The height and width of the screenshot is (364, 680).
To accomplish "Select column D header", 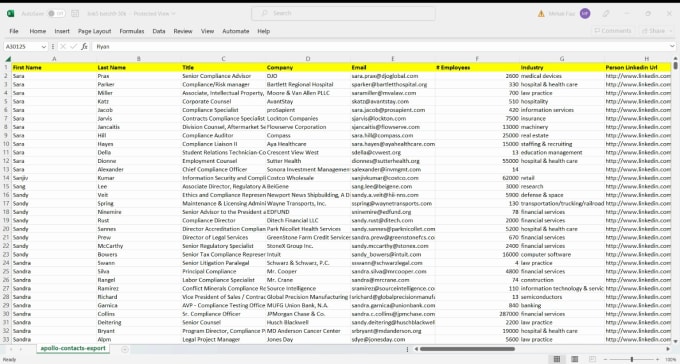I will click(308, 59).
